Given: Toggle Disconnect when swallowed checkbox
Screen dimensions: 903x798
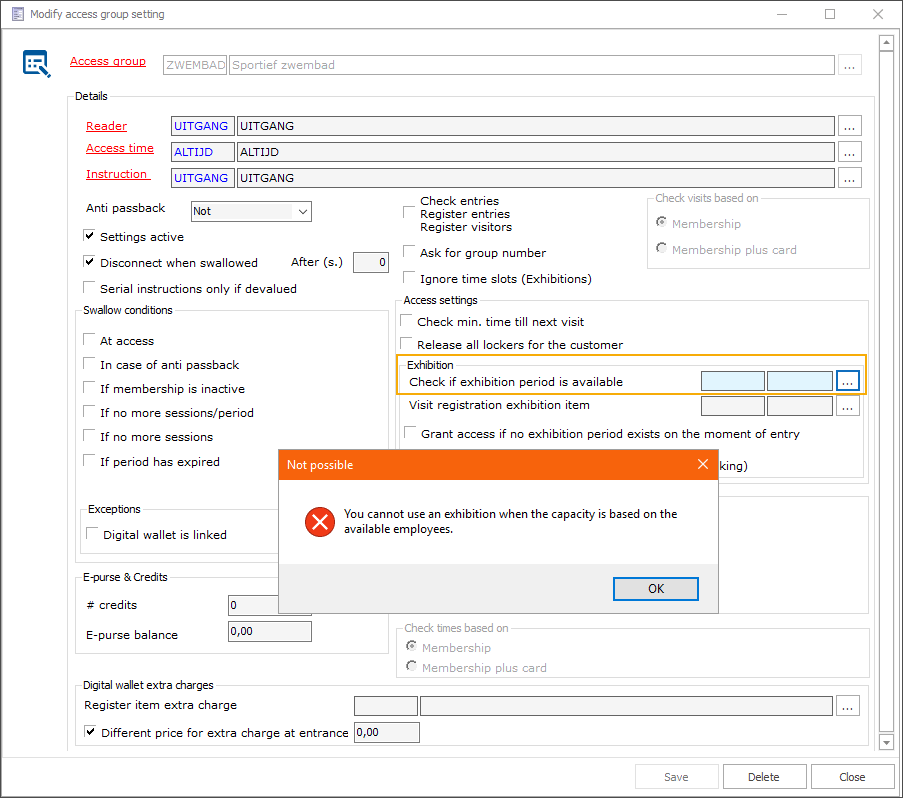Looking at the screenshot, I should 90,263.
